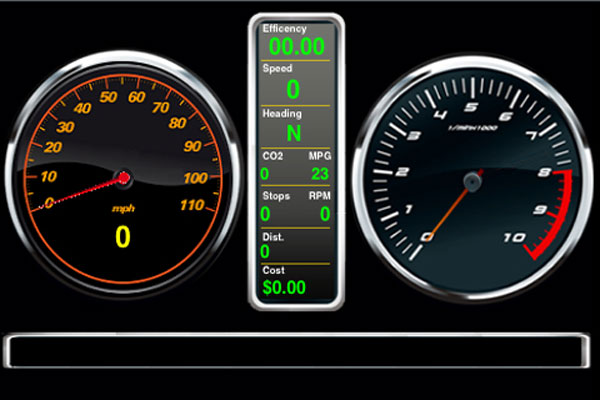
Task: Click the speedometer needle center hub
Action: click(125, 178)
